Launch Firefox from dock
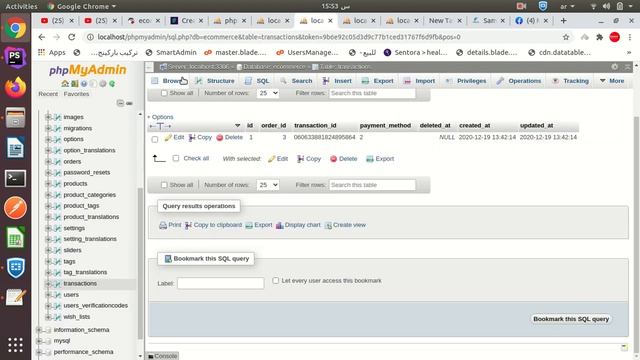The height and width of the screenshot is (360, 640). pyautogui.click(x=16, y=87)
